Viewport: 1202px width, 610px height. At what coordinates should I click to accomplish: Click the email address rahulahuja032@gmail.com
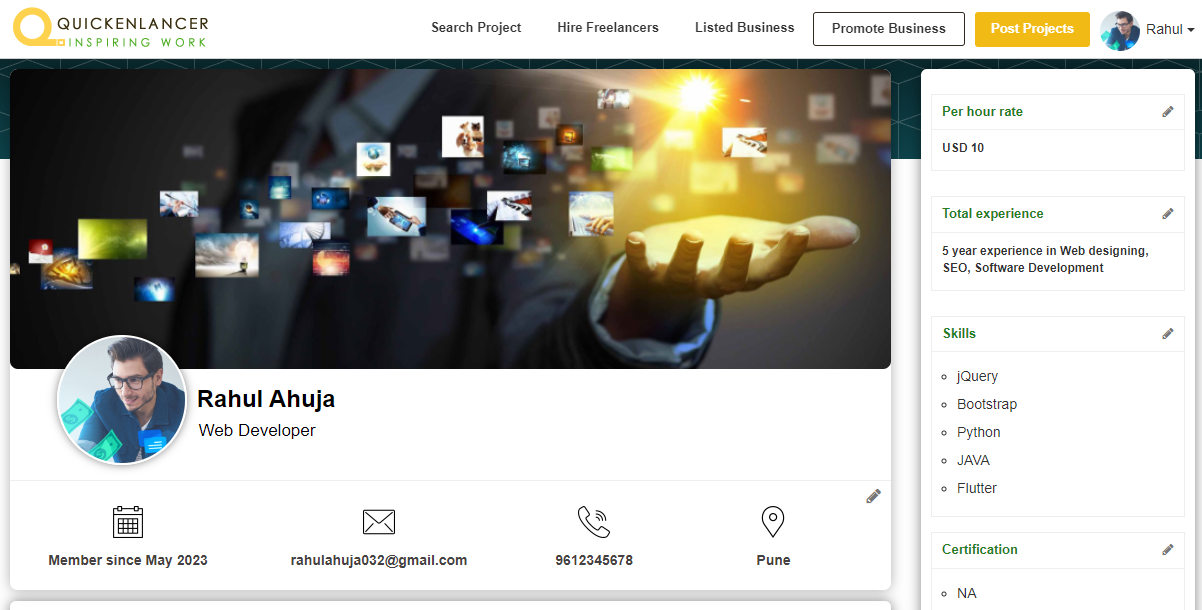click(379, 560)
